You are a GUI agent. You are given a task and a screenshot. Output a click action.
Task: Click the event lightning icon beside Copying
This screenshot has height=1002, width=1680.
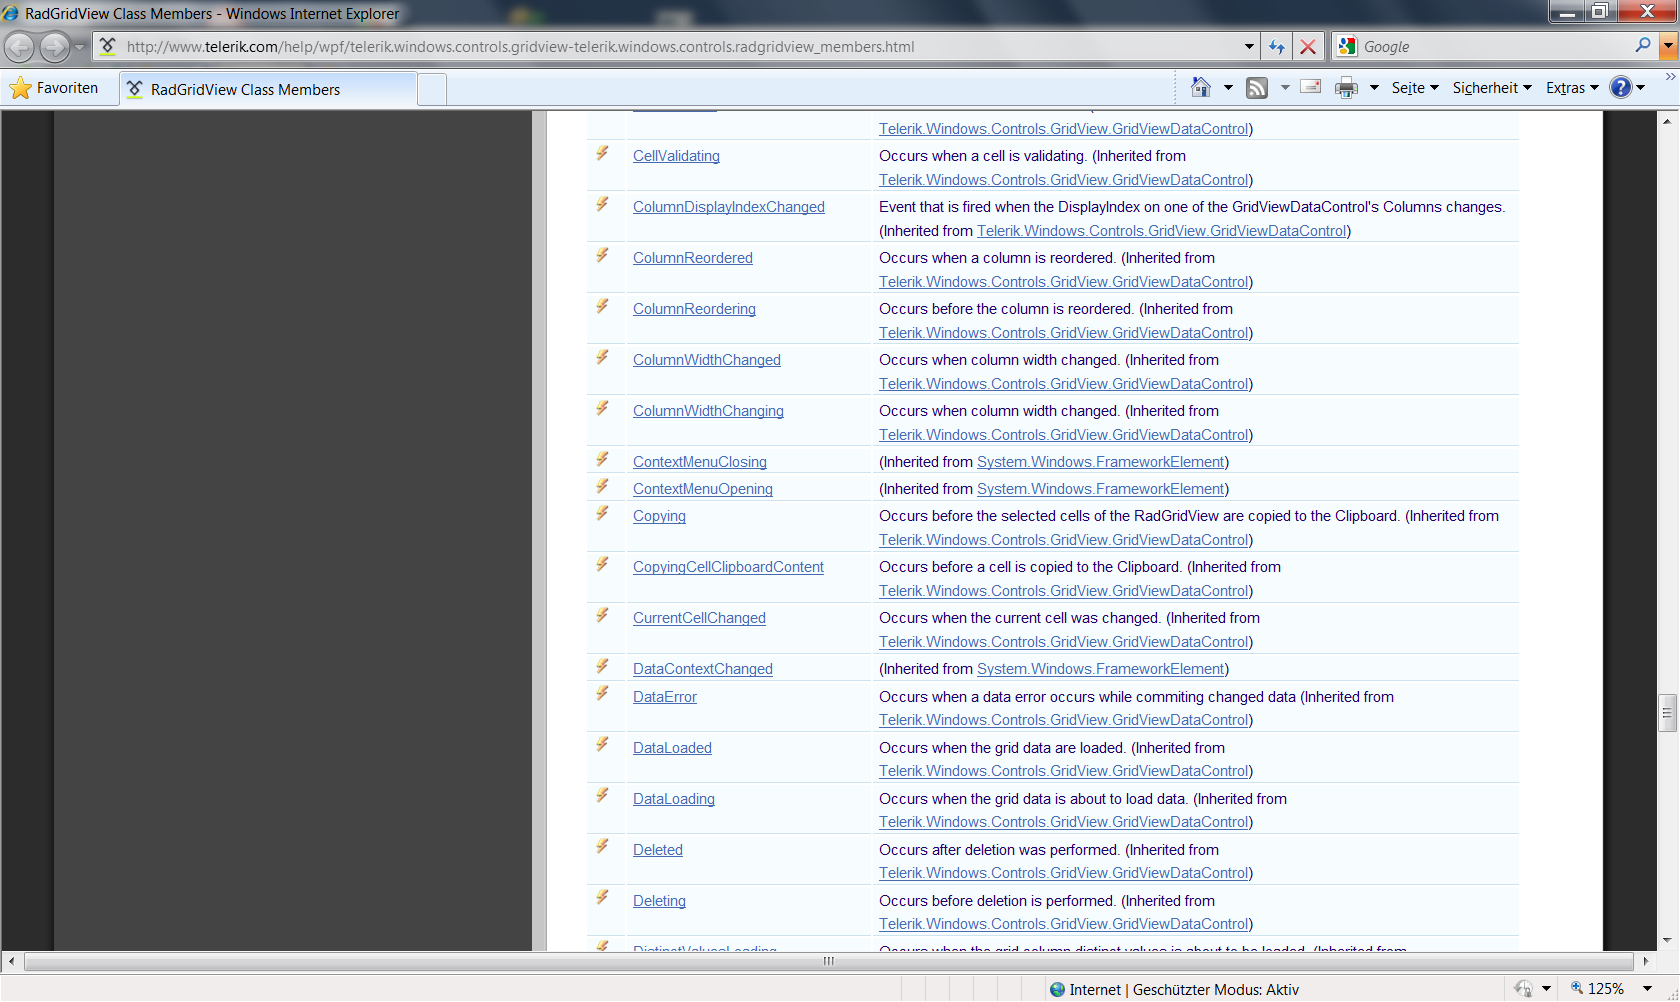(x=602, y=513)
